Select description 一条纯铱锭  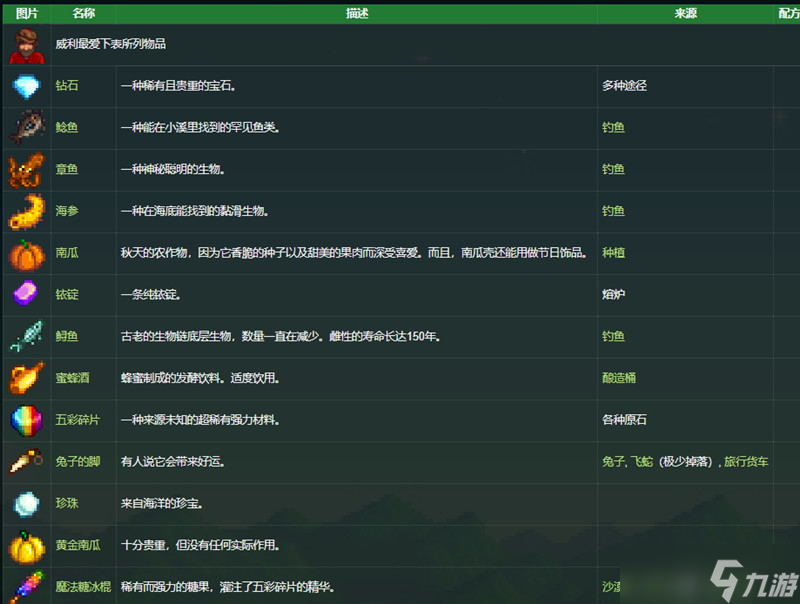[151, 294]
